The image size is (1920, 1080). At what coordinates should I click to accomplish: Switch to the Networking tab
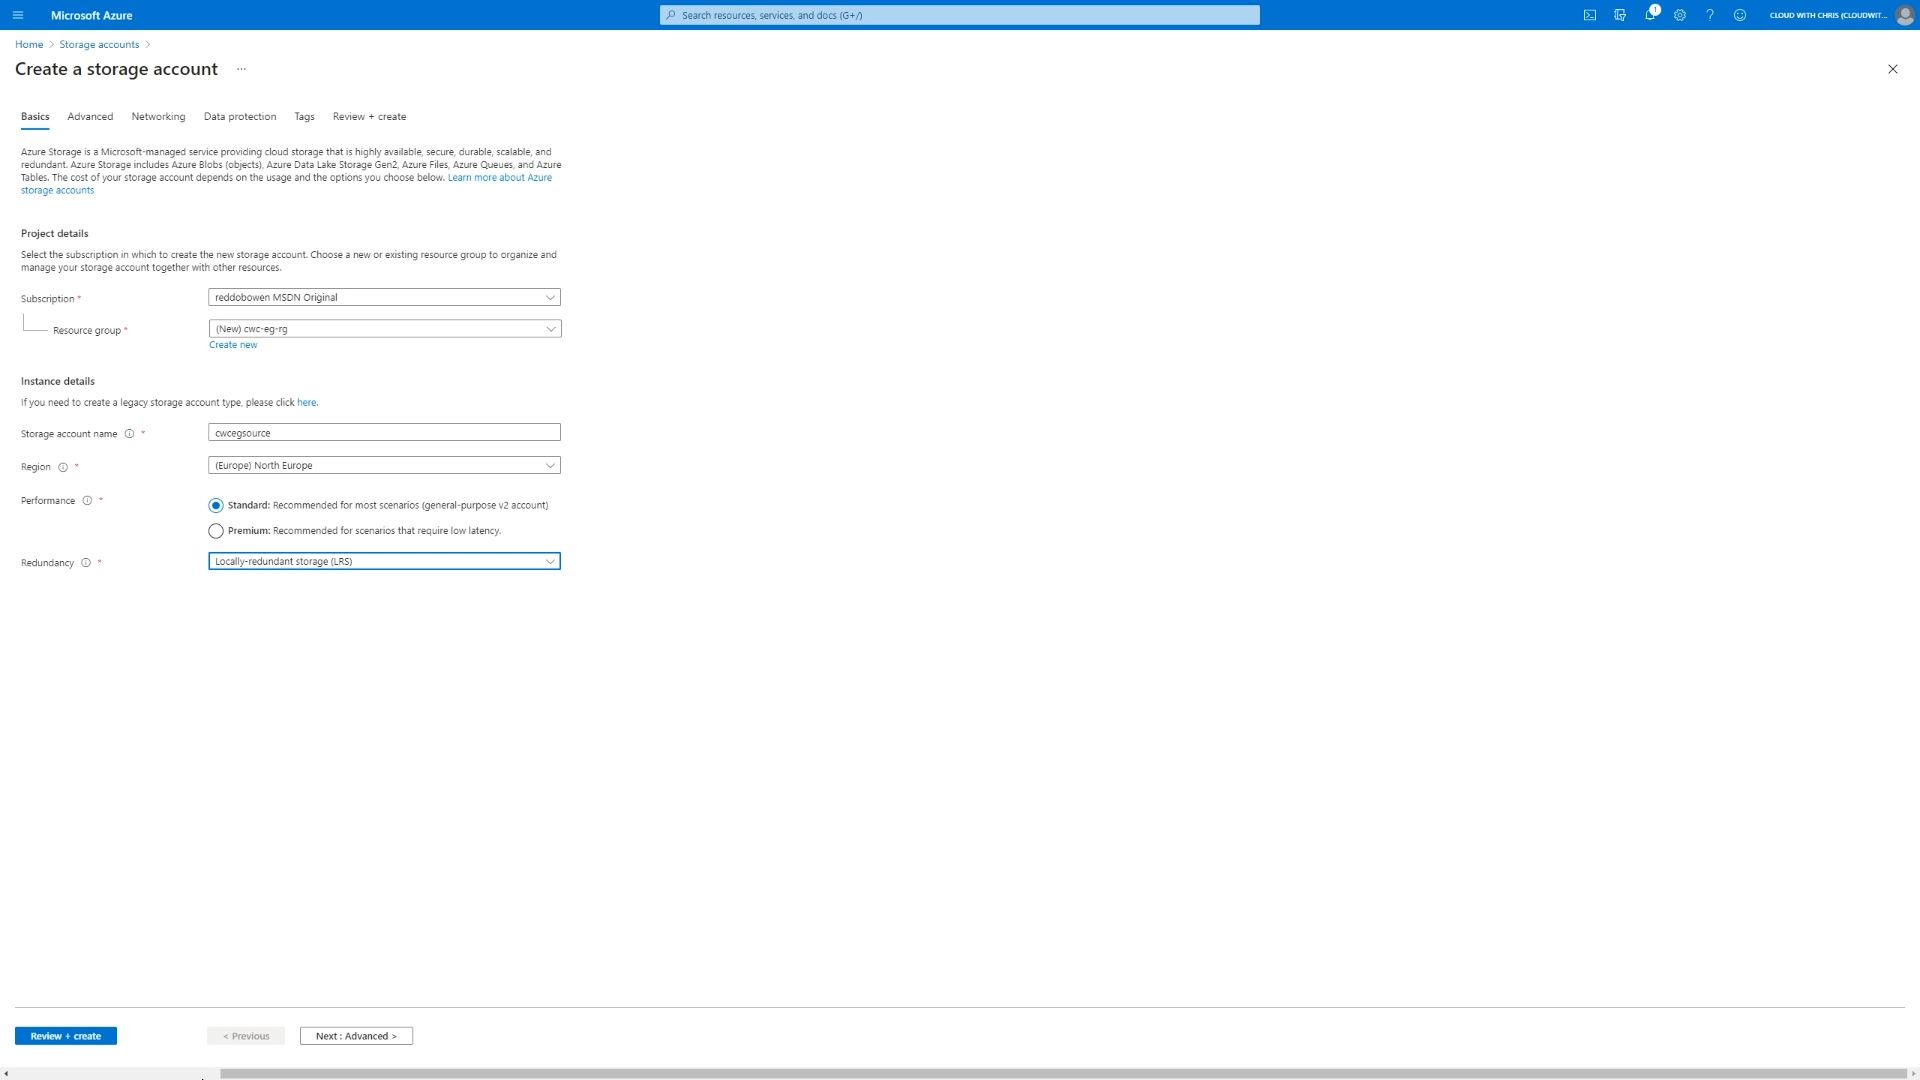pos(158,116)
